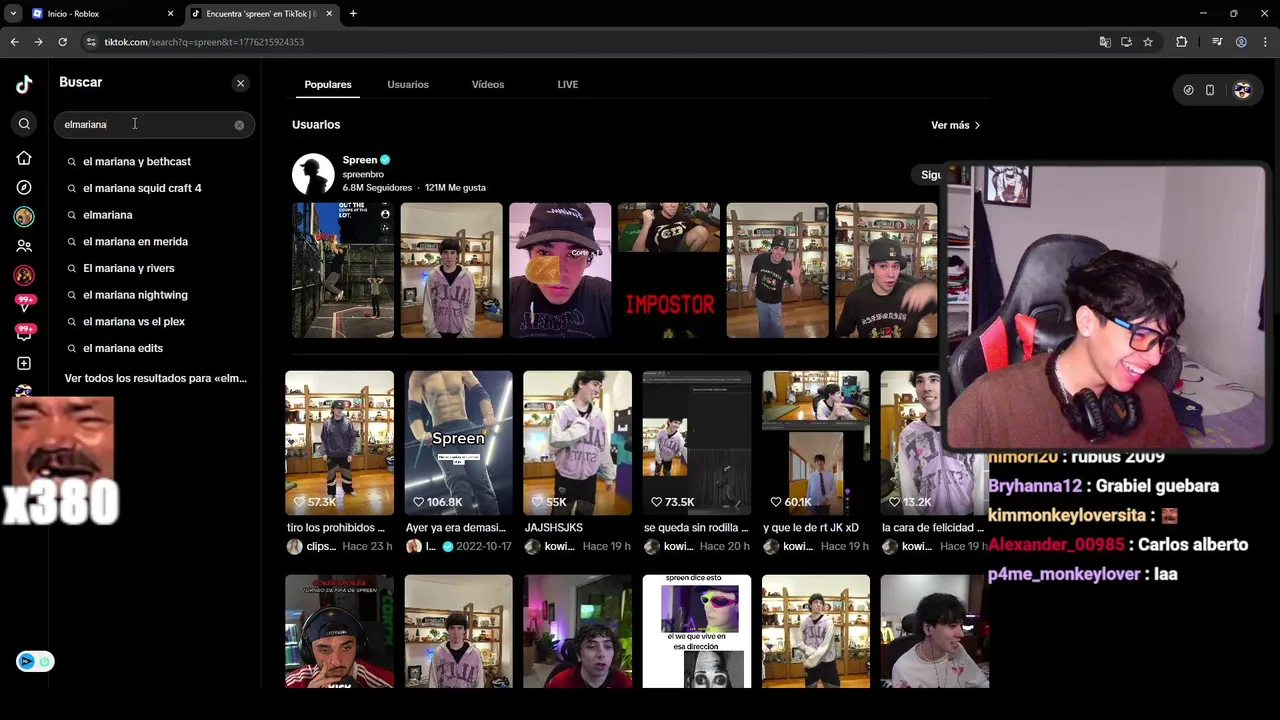Open the Translate page icon
1280x720 pixels.
[x=1104, y=42]
